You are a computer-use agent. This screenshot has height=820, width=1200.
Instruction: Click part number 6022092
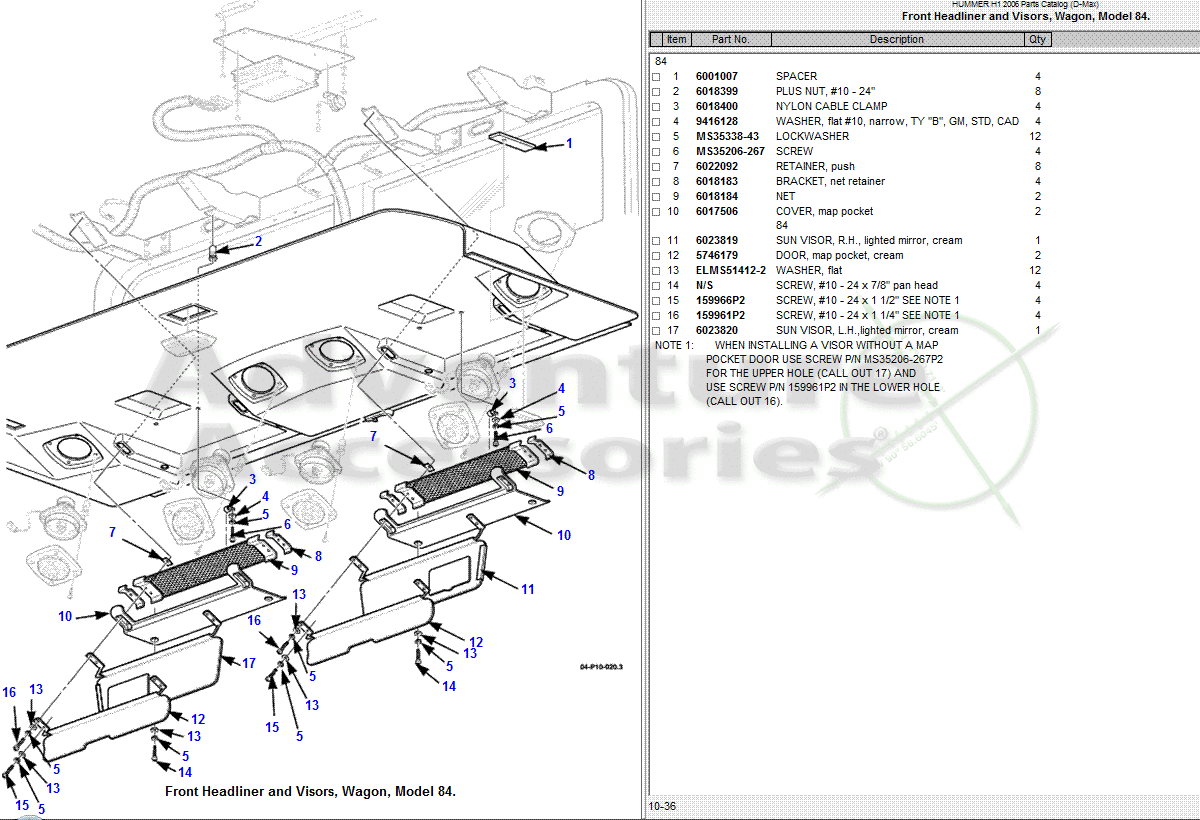[717, 167]
